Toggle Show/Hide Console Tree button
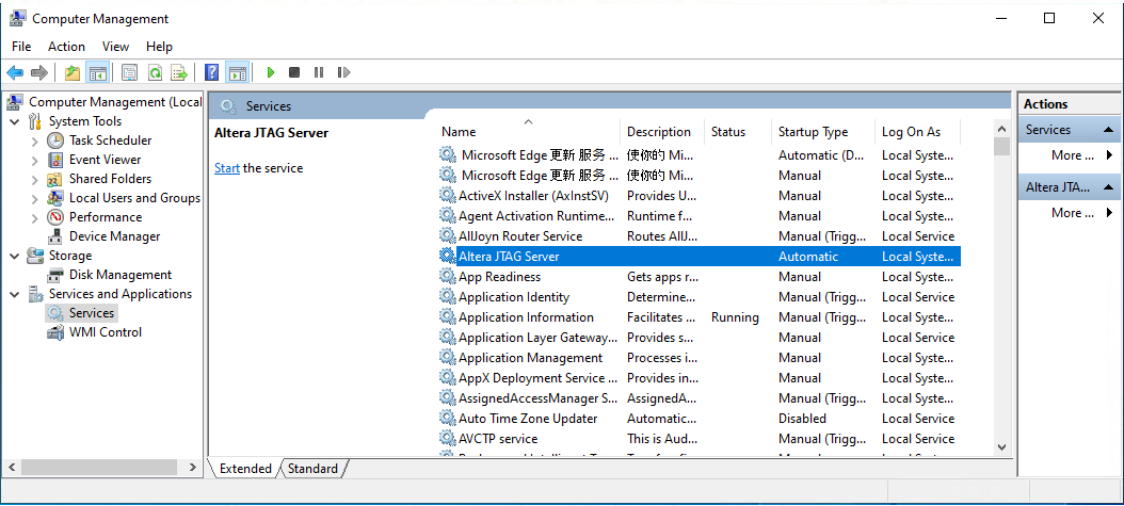The image size is (1124, 506). (97, 72)
